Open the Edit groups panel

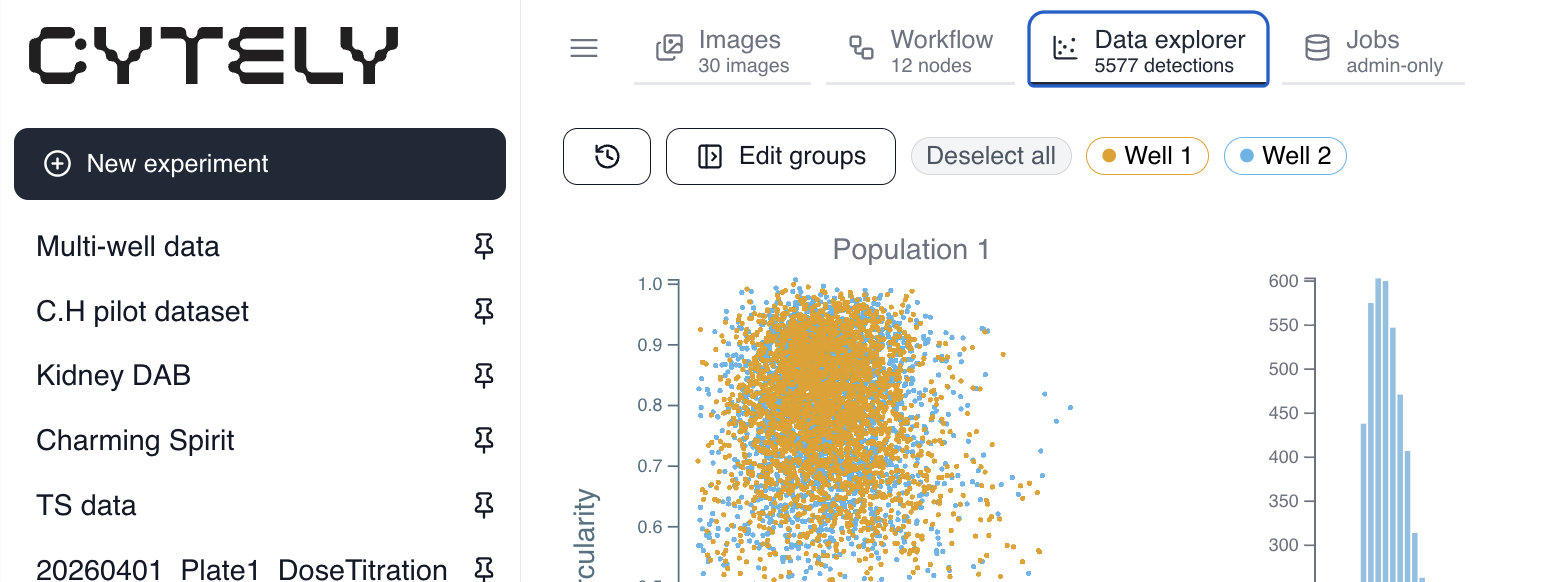point(781,156)
